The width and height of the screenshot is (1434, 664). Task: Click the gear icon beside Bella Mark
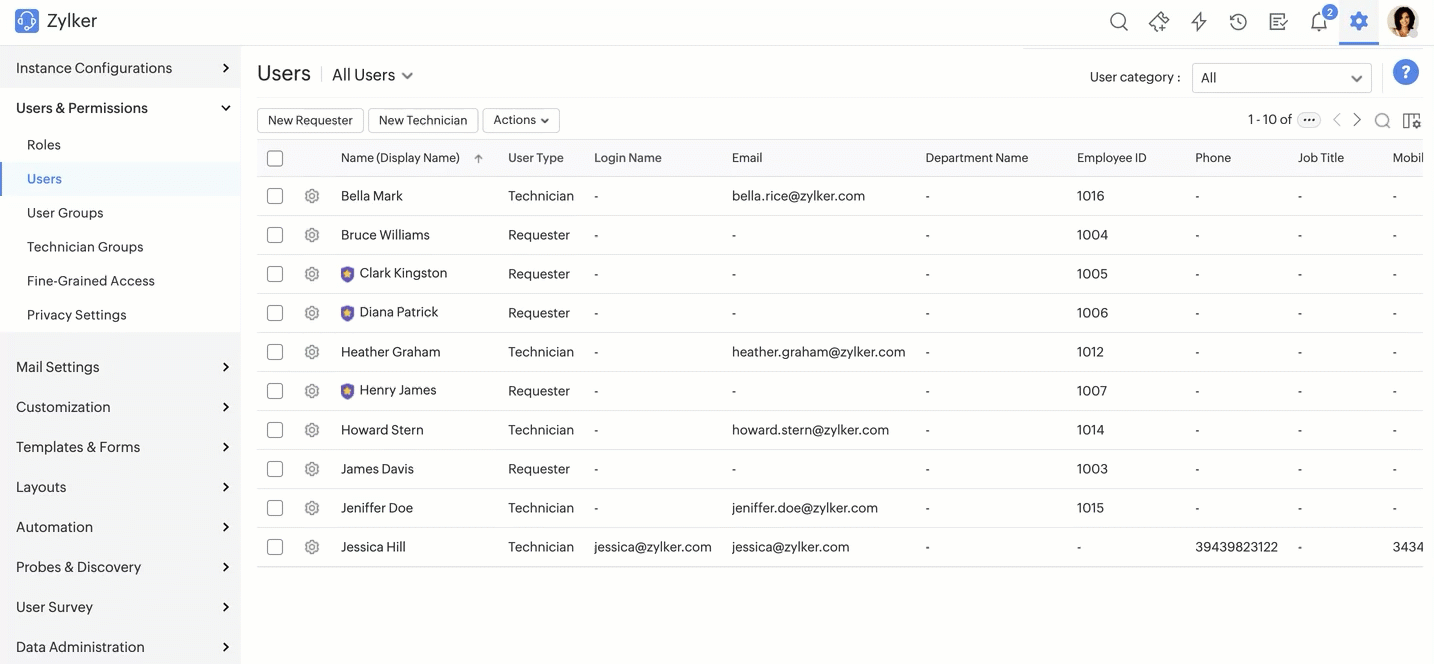(x=312, y=196)
